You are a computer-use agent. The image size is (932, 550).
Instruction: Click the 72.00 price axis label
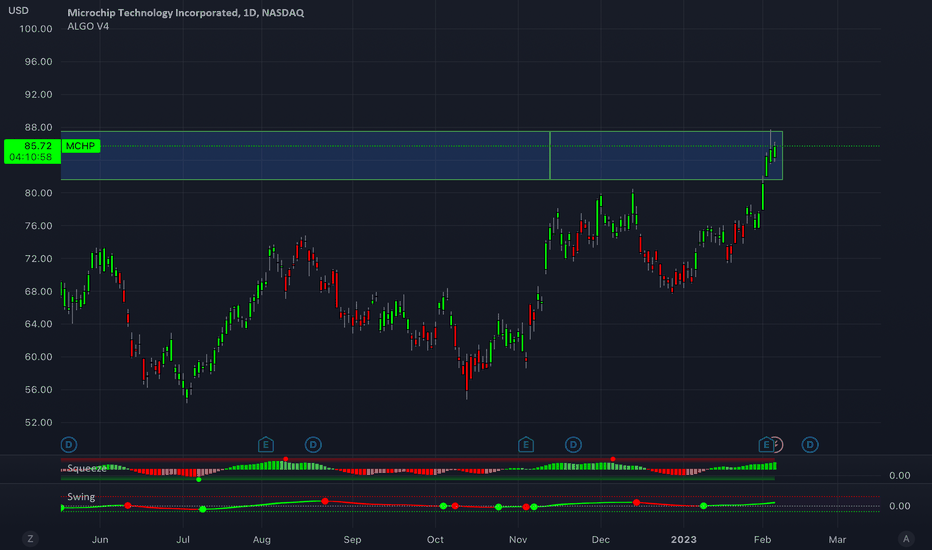click(x=39, y=259)
